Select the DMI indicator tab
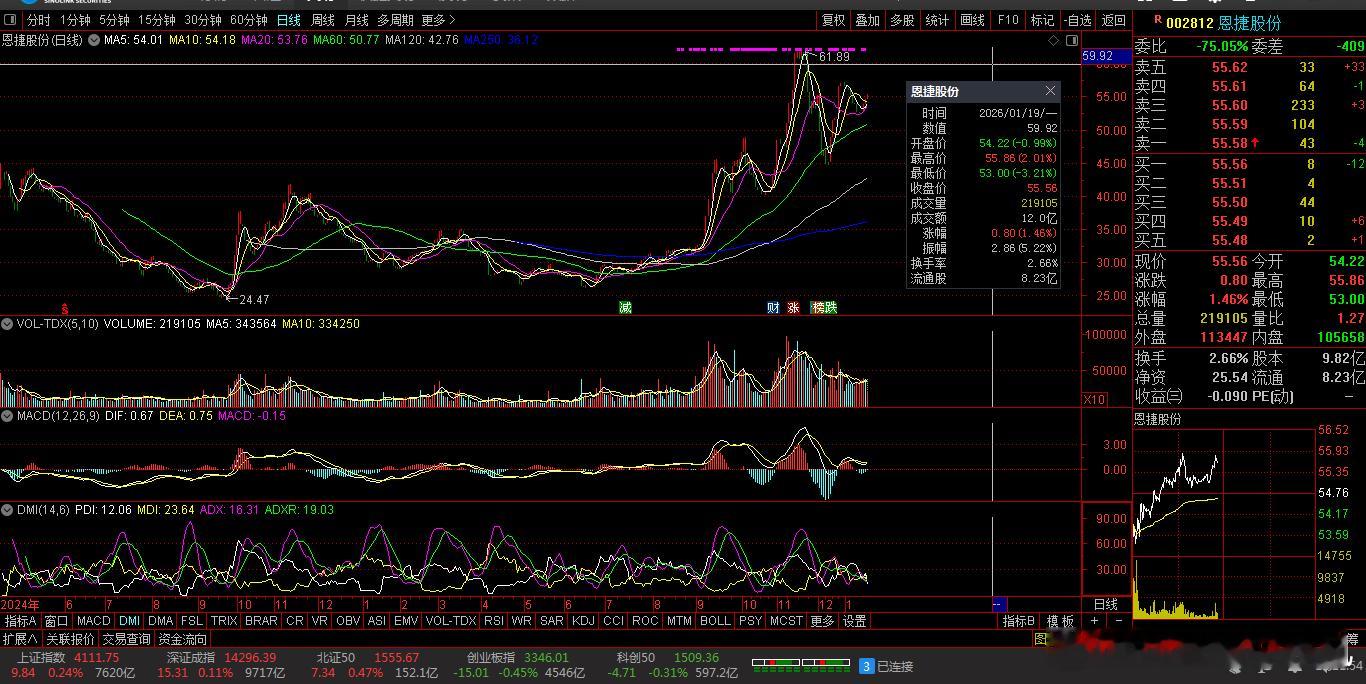1366x684 pixels. tap(130, 621)
